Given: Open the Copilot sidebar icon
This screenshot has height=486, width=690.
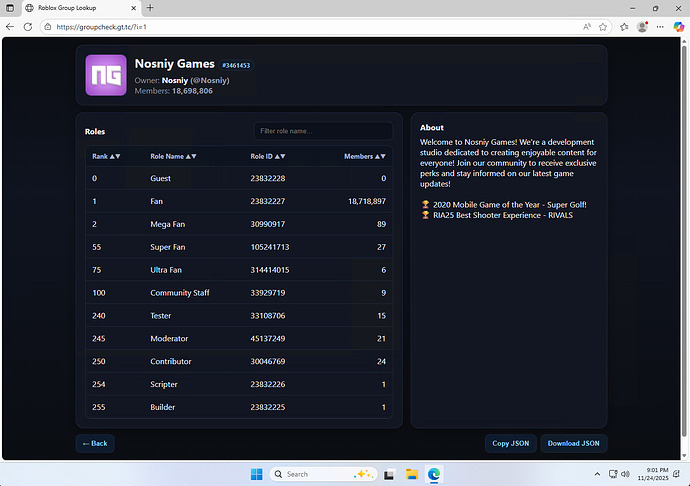Looking at the screenshot, I should [x=679, y=27].
